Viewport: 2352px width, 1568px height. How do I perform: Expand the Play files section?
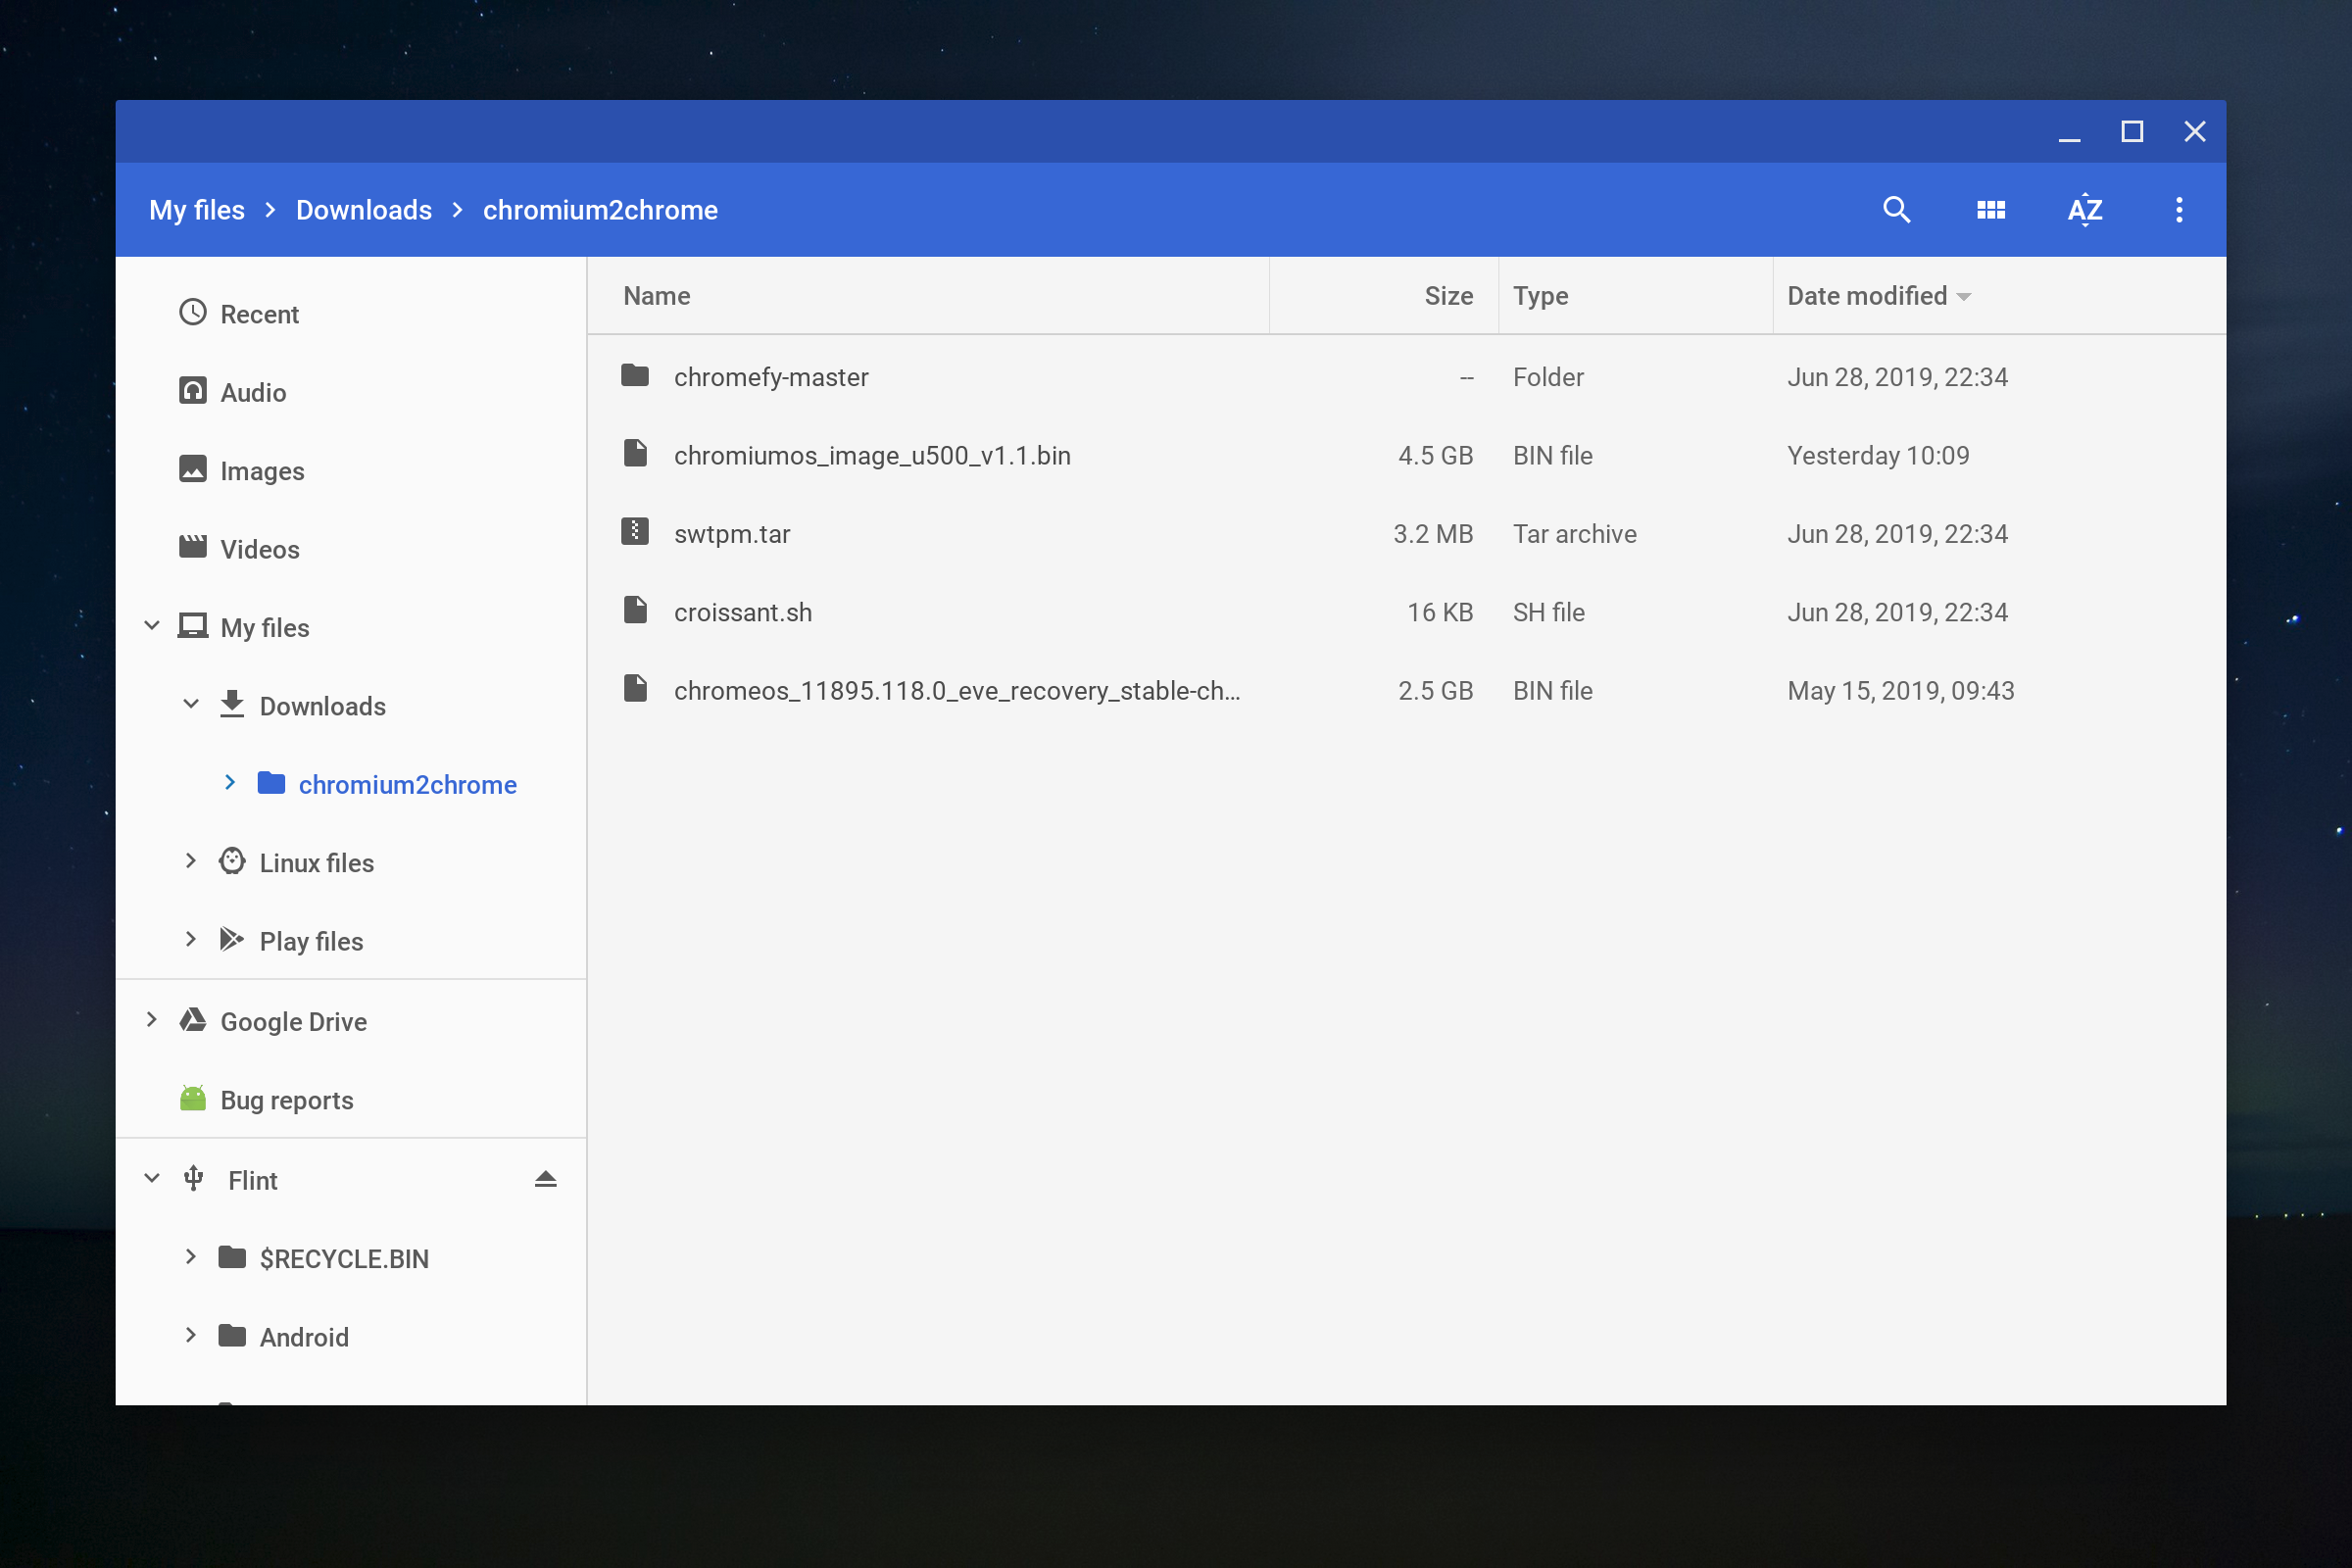[x=191, y=940]
